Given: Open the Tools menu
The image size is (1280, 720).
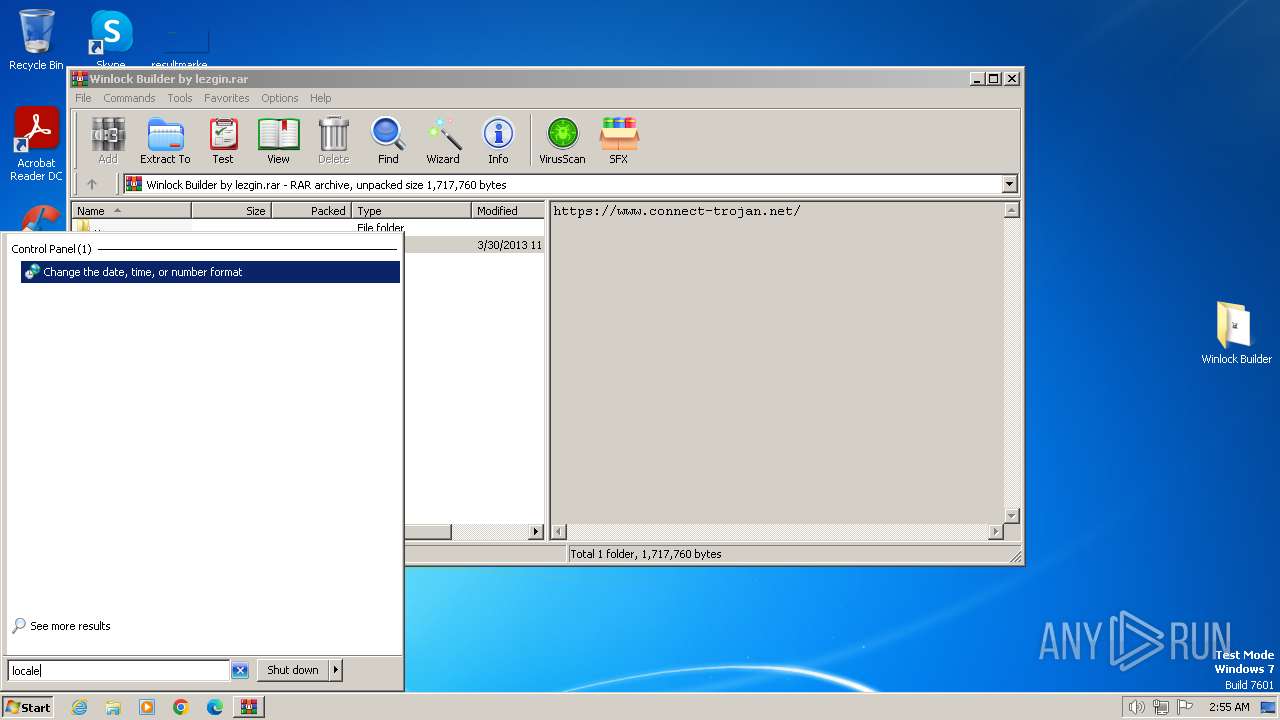Looking at the screenshot, I should click(x=180, y=98).
